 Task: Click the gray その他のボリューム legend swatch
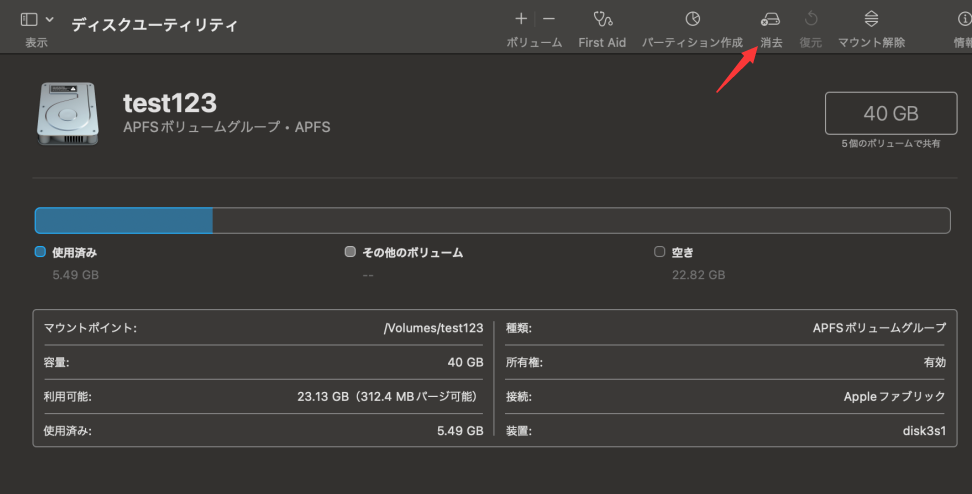(350, 252)
